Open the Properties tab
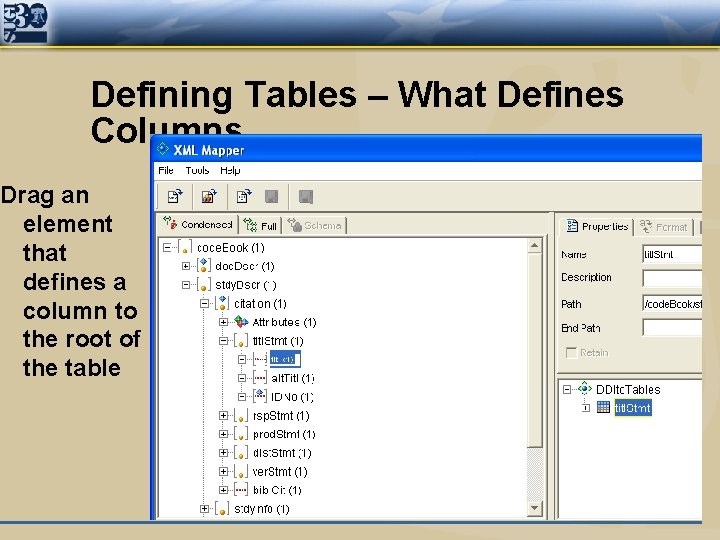 (597, 226)
